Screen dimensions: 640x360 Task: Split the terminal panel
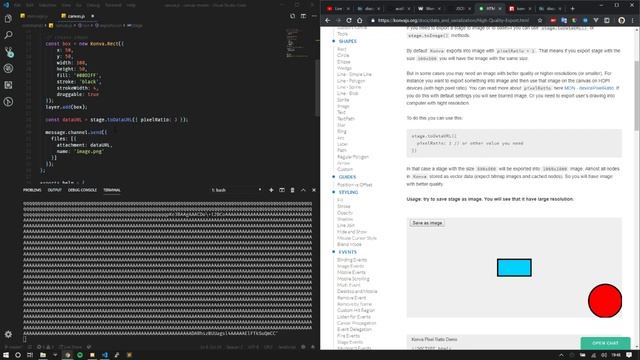point(282,190)
